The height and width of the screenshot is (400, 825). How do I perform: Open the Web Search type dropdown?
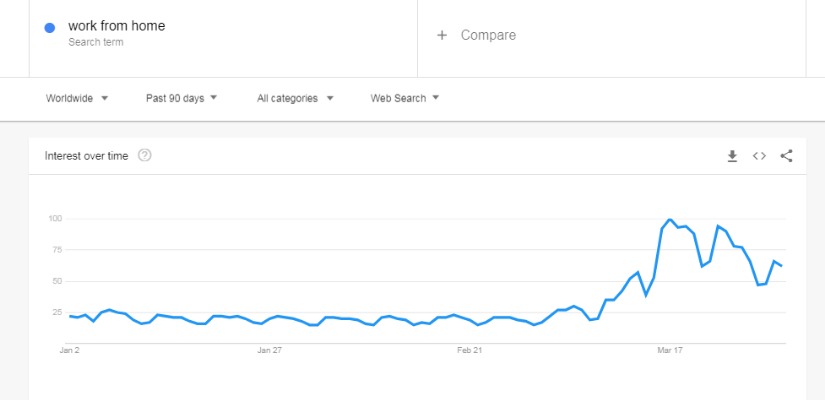coord(405,98)
